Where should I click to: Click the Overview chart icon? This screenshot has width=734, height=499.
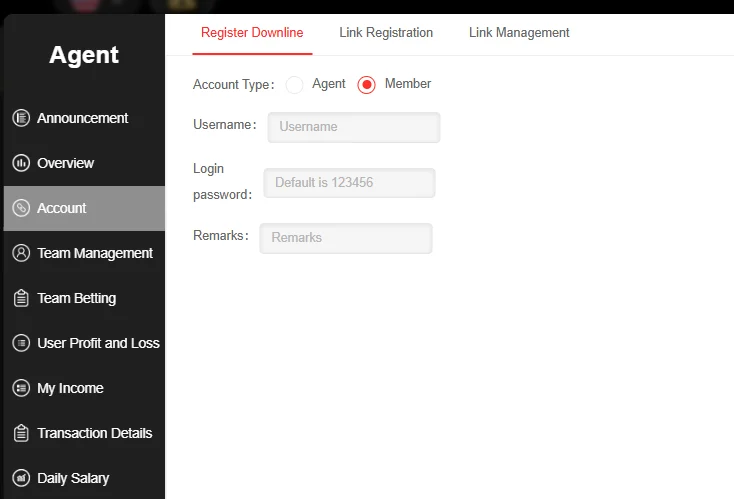pyautogui.click(x=21, y=163)
